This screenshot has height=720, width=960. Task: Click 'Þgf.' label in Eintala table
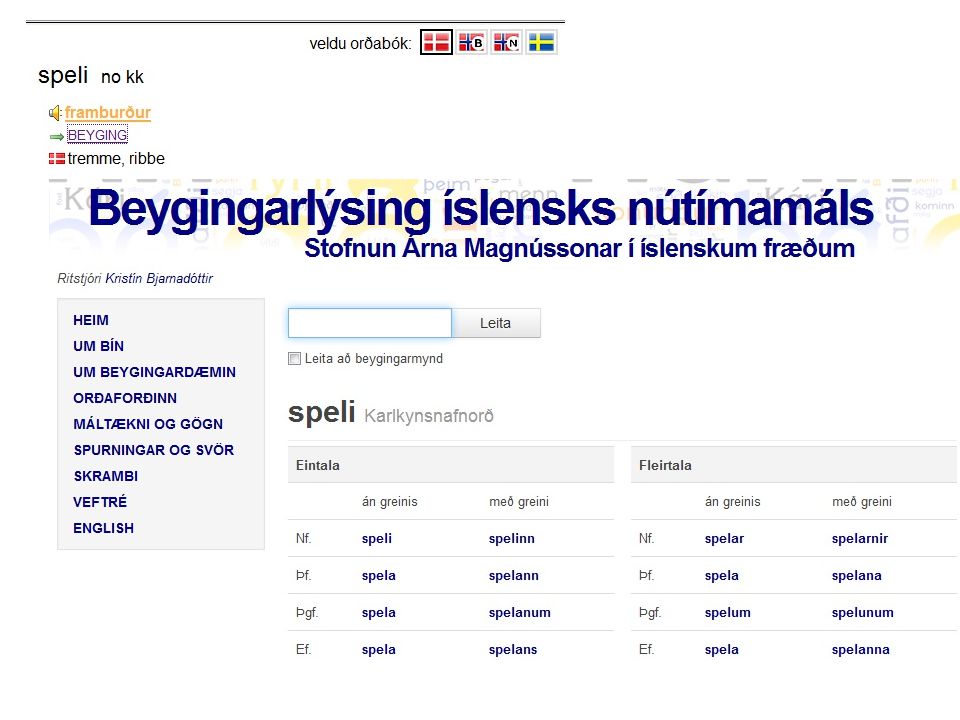(307, 613)
